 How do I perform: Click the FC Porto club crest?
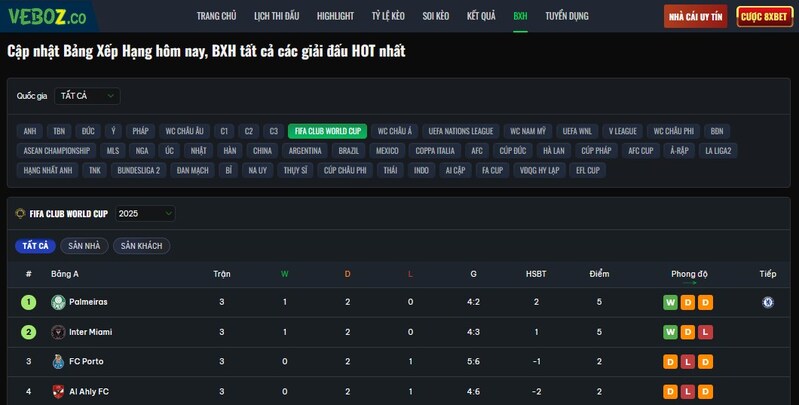pos(58,362)
